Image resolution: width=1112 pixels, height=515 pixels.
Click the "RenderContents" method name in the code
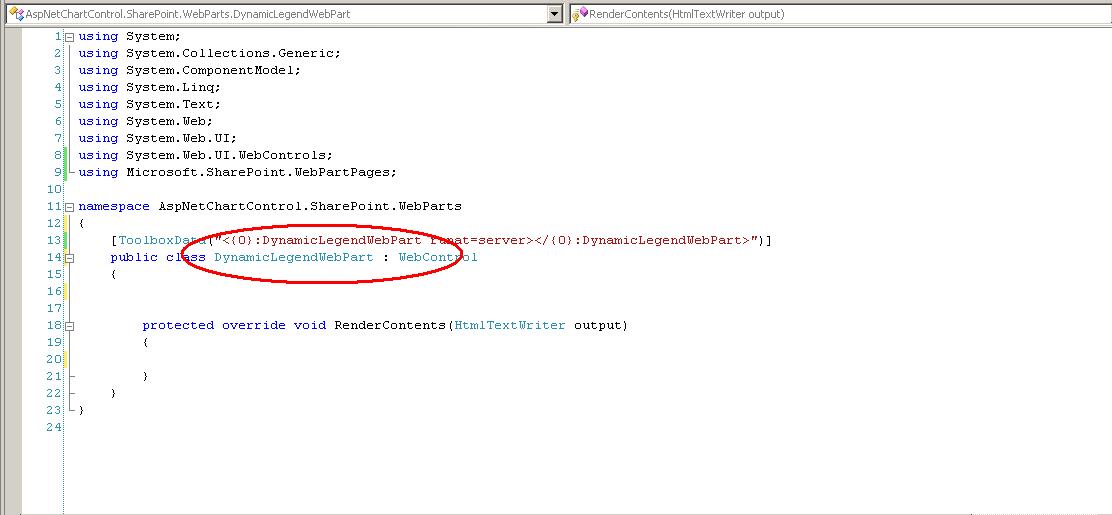[390, 326]
